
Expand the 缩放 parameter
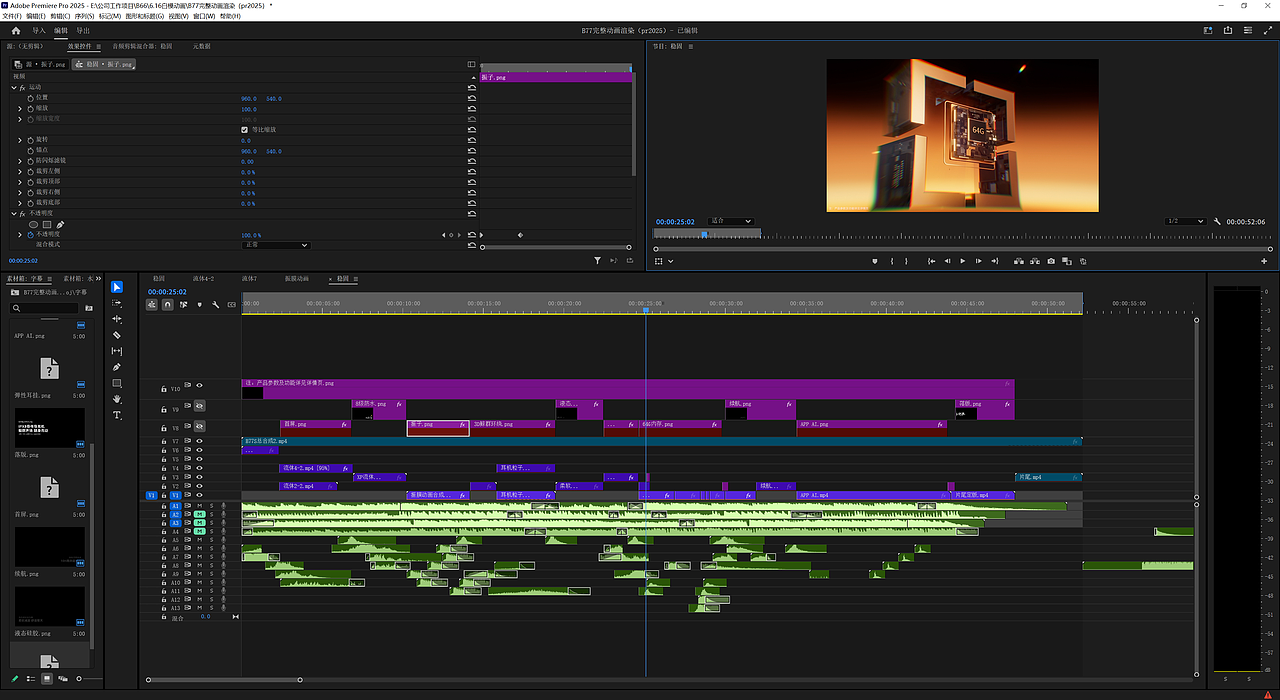point(21,108)
